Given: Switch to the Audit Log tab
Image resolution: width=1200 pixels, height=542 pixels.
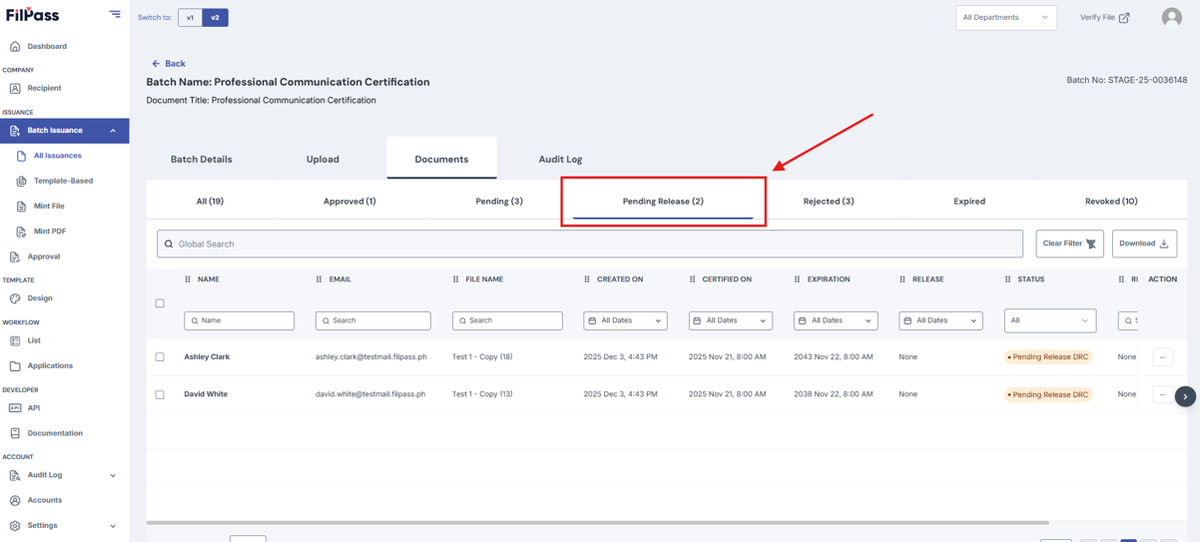Looking at the screenshot, I should click(x=560, y=159).
